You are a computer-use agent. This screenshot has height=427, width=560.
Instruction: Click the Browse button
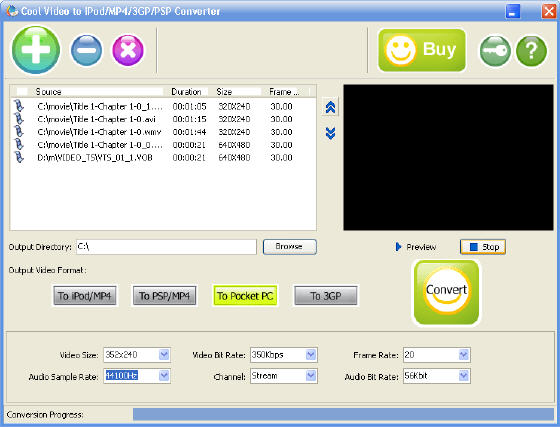(x=290, y=247)
